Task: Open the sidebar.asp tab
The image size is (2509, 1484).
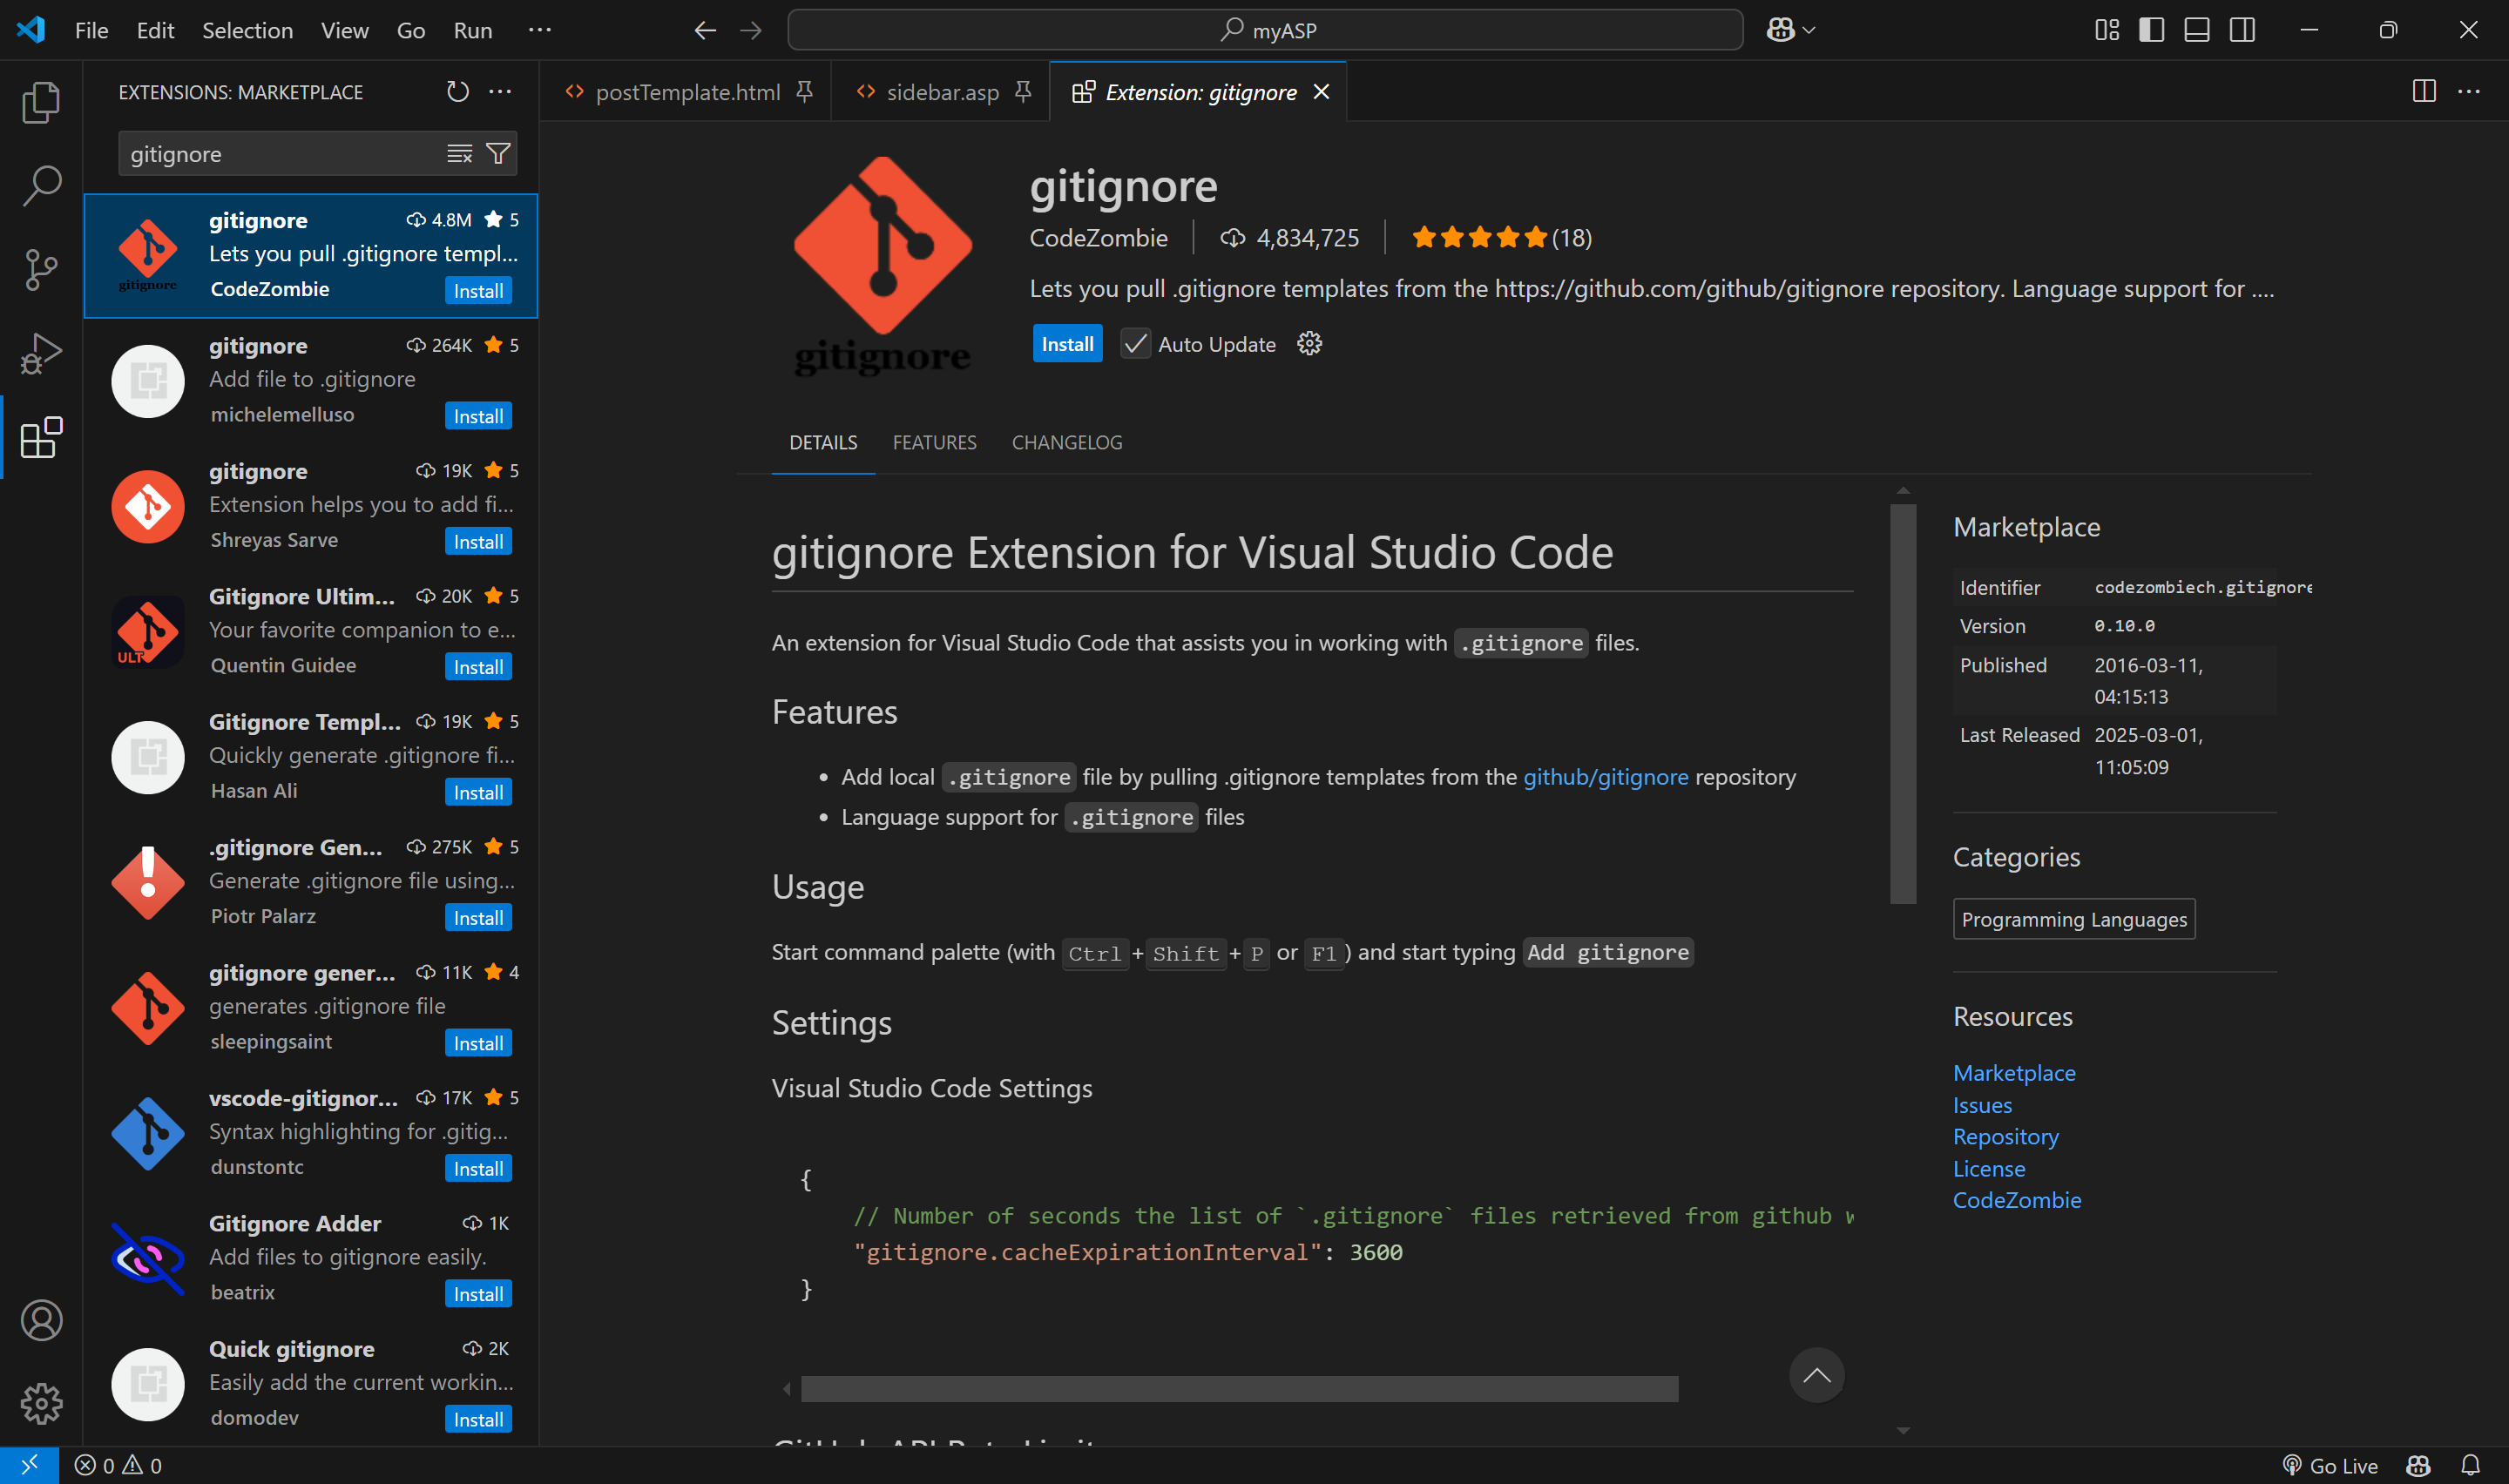Action: pos(941,92)
